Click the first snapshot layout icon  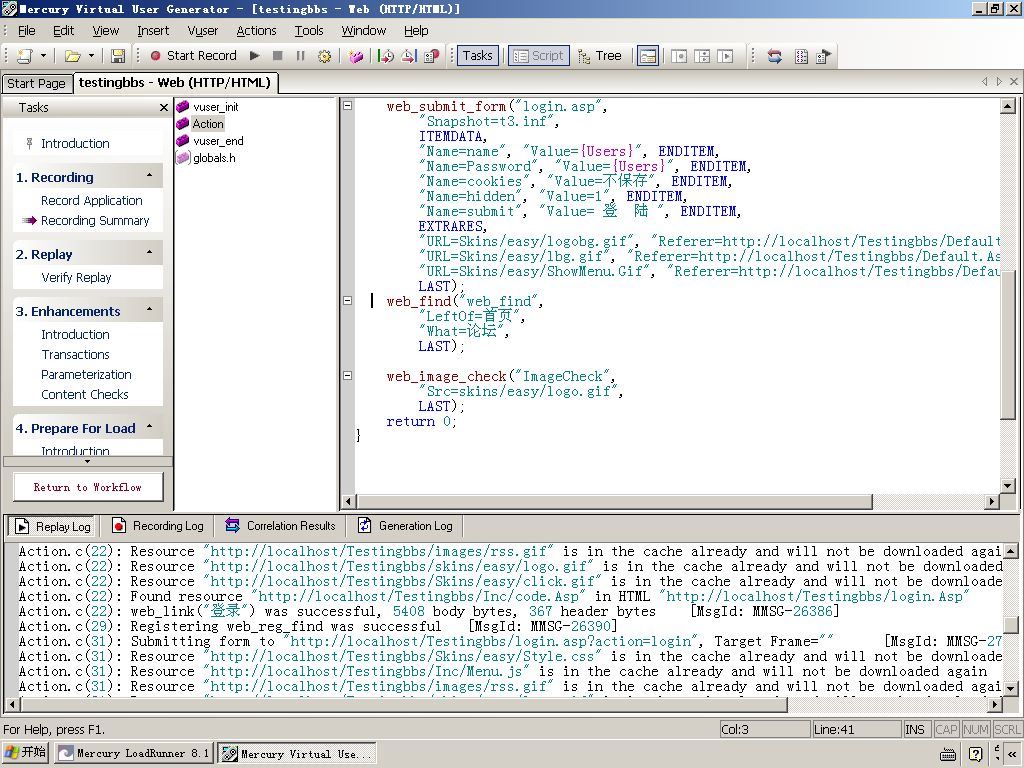tap(679, 56)
